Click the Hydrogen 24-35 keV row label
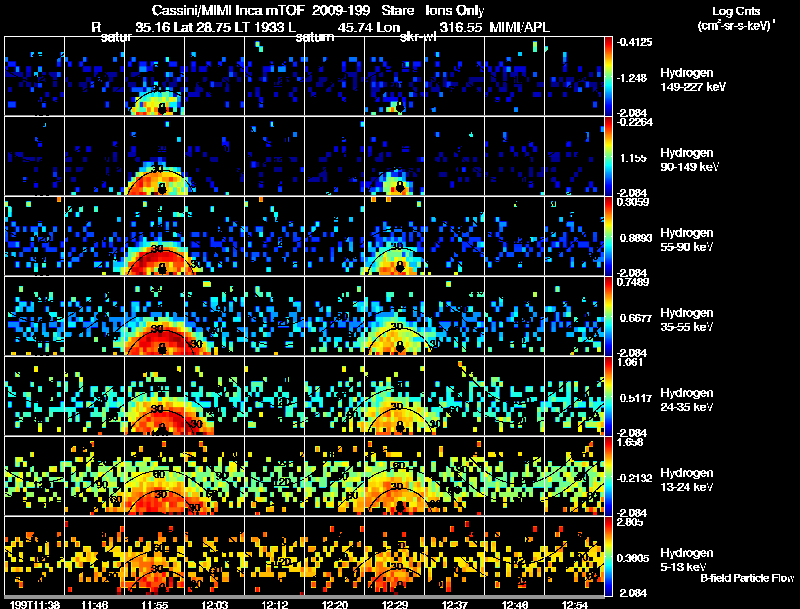The height and width of the screenshot is (609, 800). pos(687,400)
